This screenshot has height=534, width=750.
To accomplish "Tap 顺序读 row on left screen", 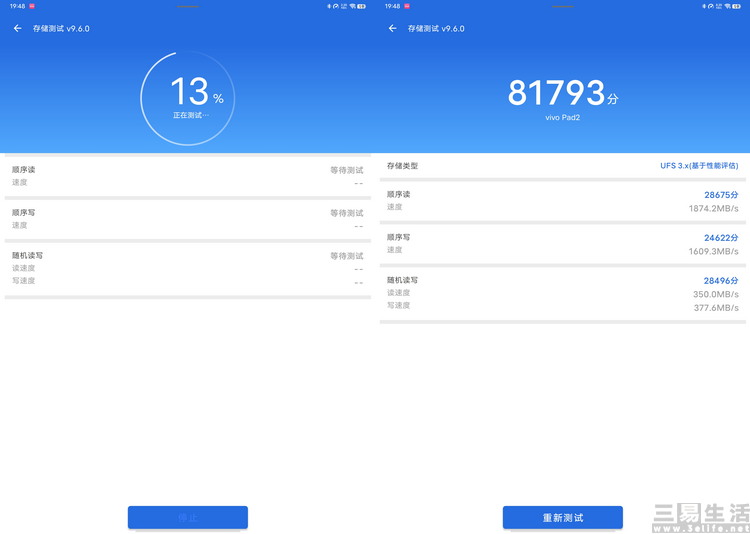I will click(x=188, y=176).
